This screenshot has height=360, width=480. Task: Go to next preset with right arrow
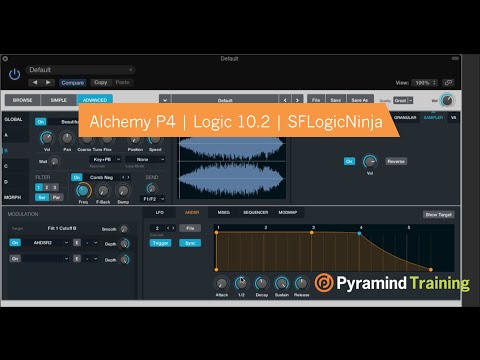48,82
